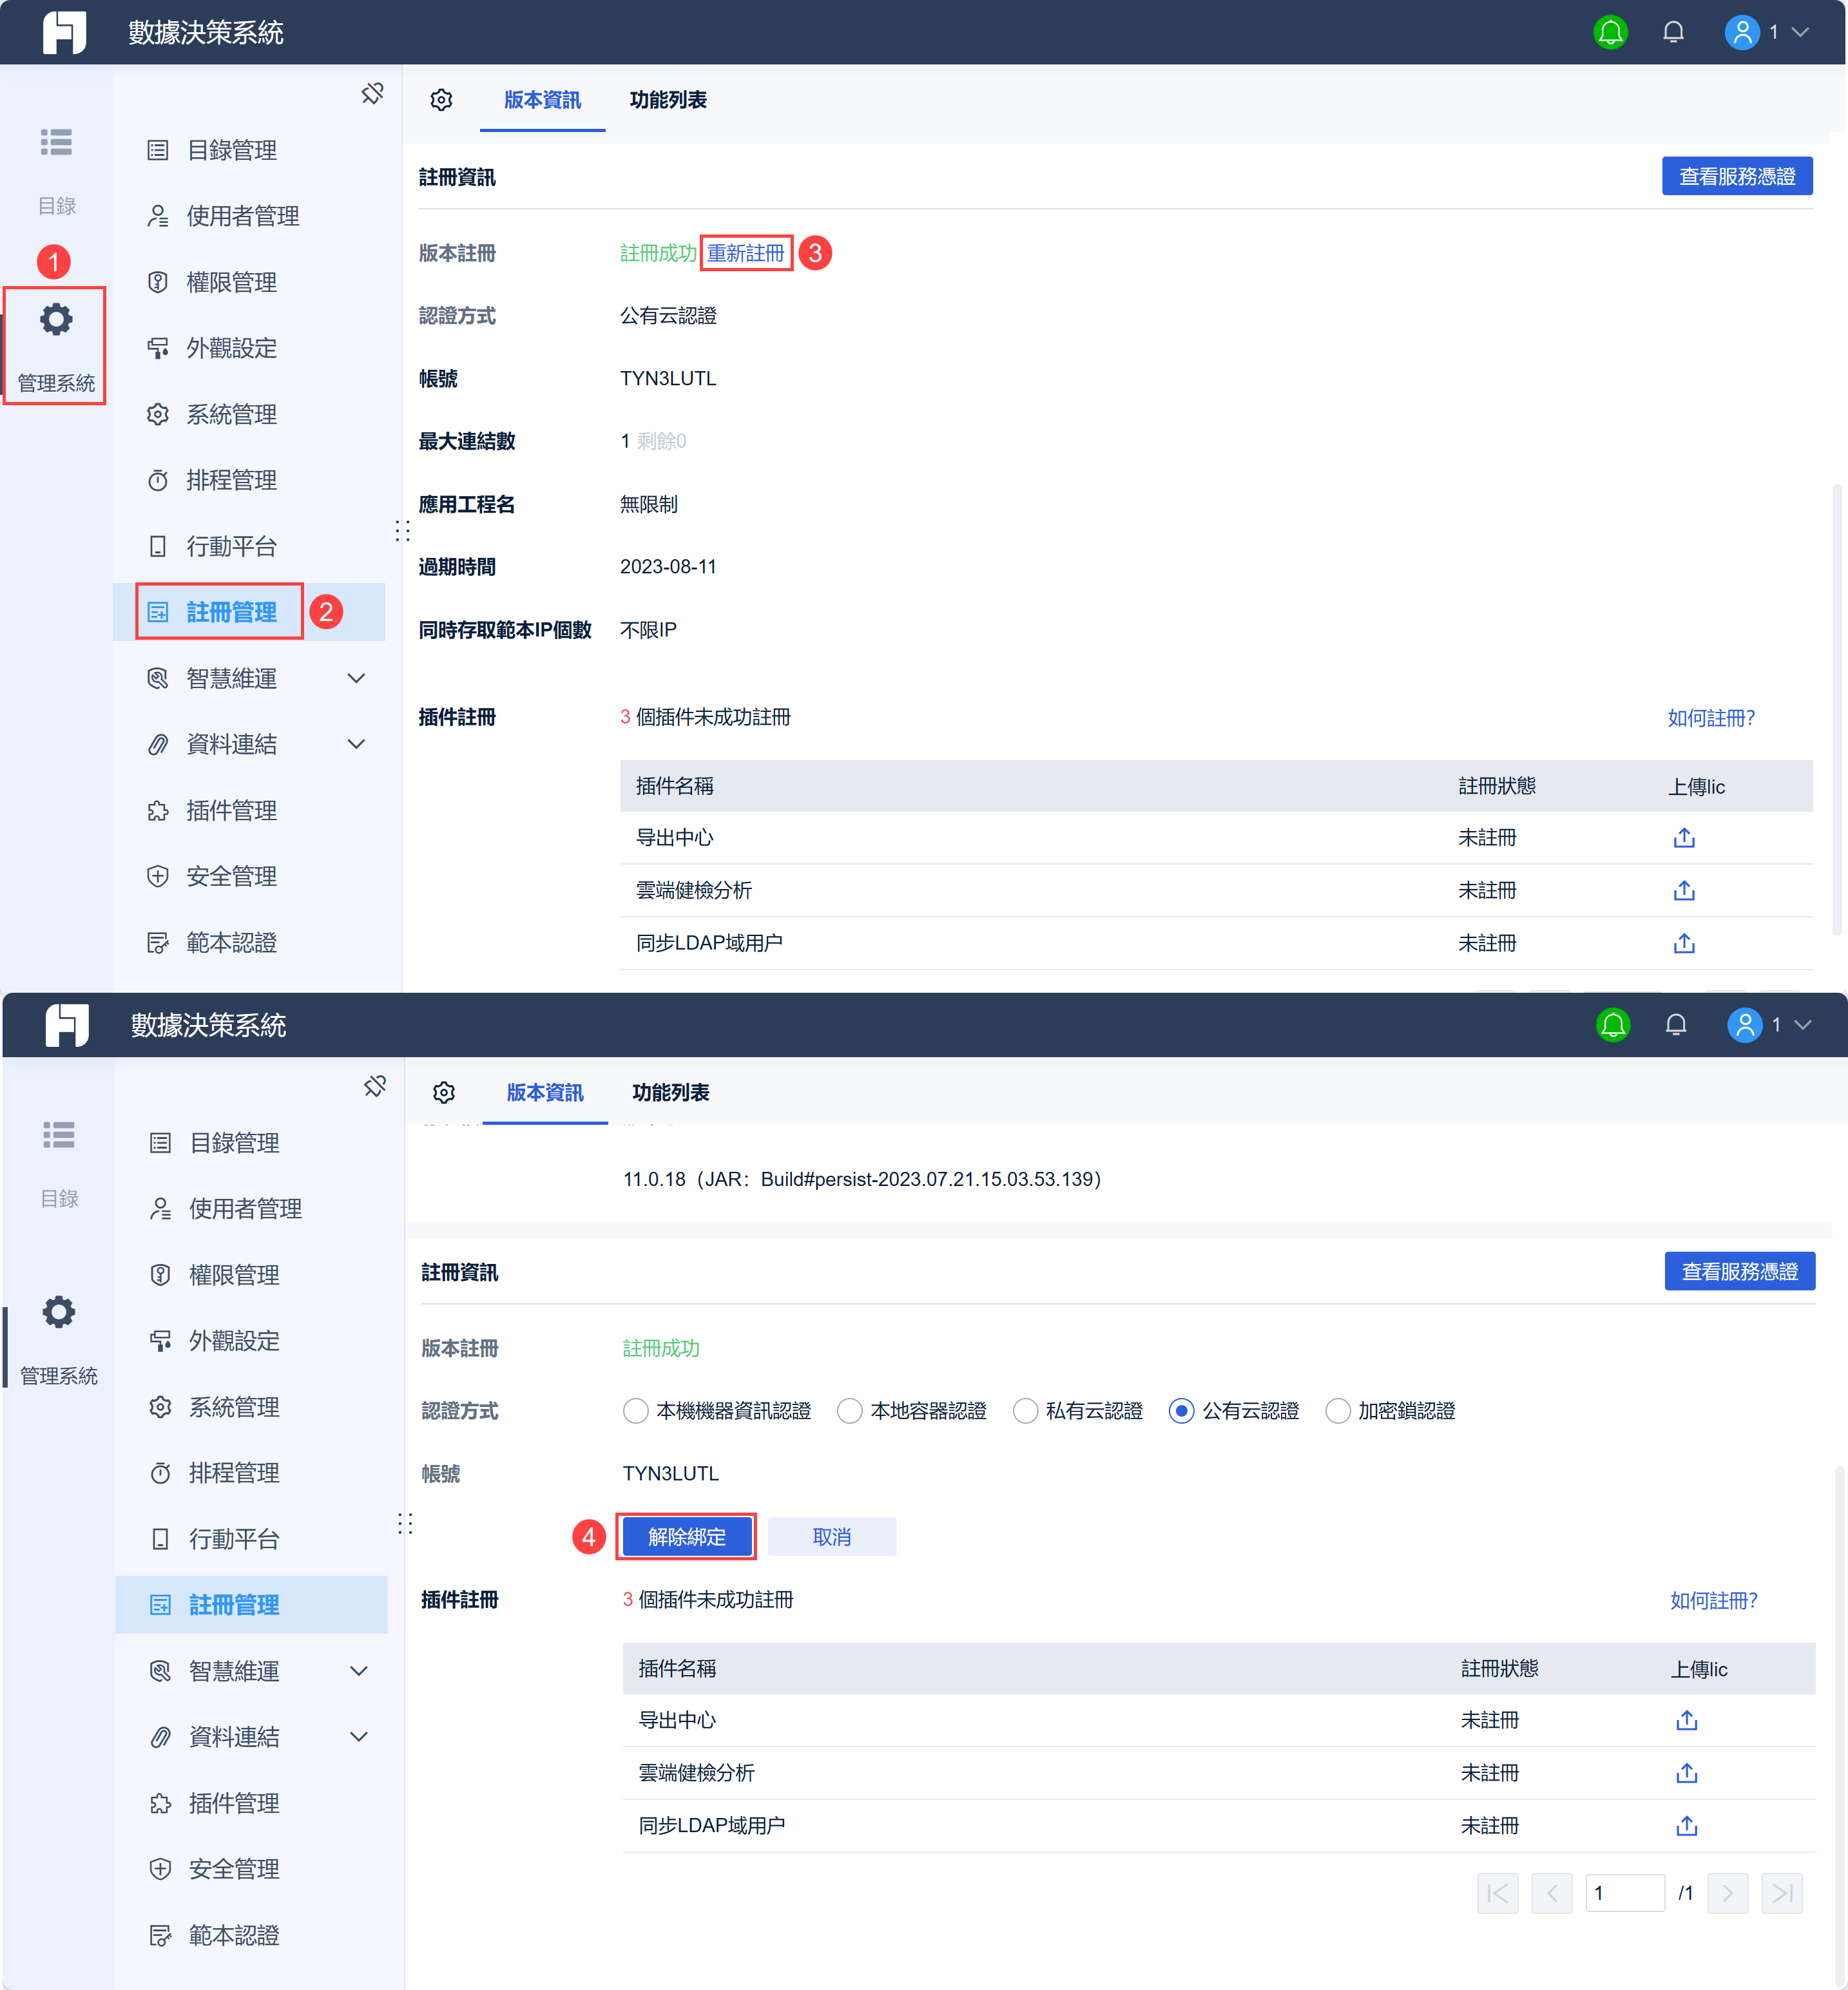Click upload lic icon for 导出中心 in top table

click(1684, 838)
